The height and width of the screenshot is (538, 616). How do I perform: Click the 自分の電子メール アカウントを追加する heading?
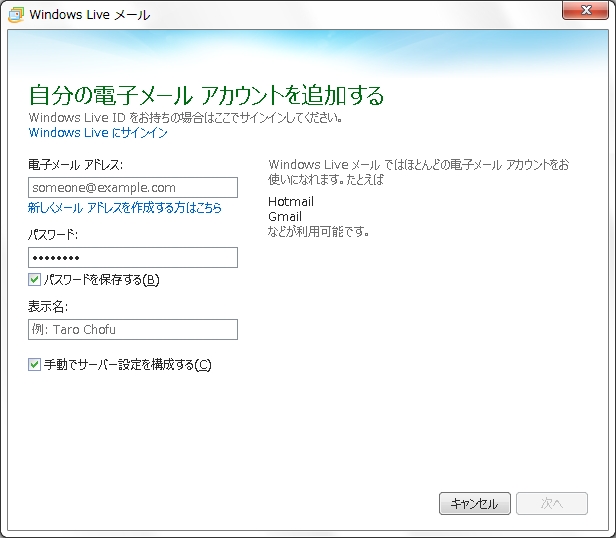click(x=207, y=95)
